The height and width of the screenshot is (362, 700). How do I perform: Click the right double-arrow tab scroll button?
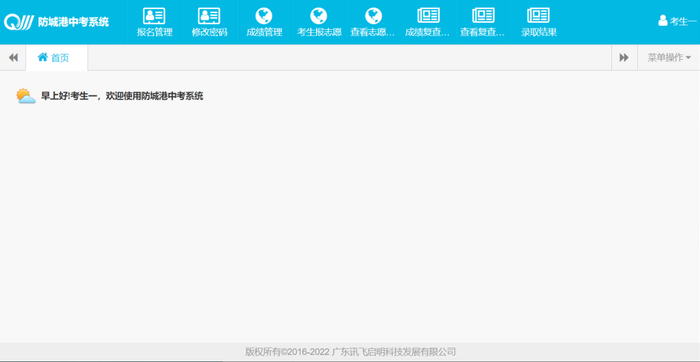(x=624, y=58)
